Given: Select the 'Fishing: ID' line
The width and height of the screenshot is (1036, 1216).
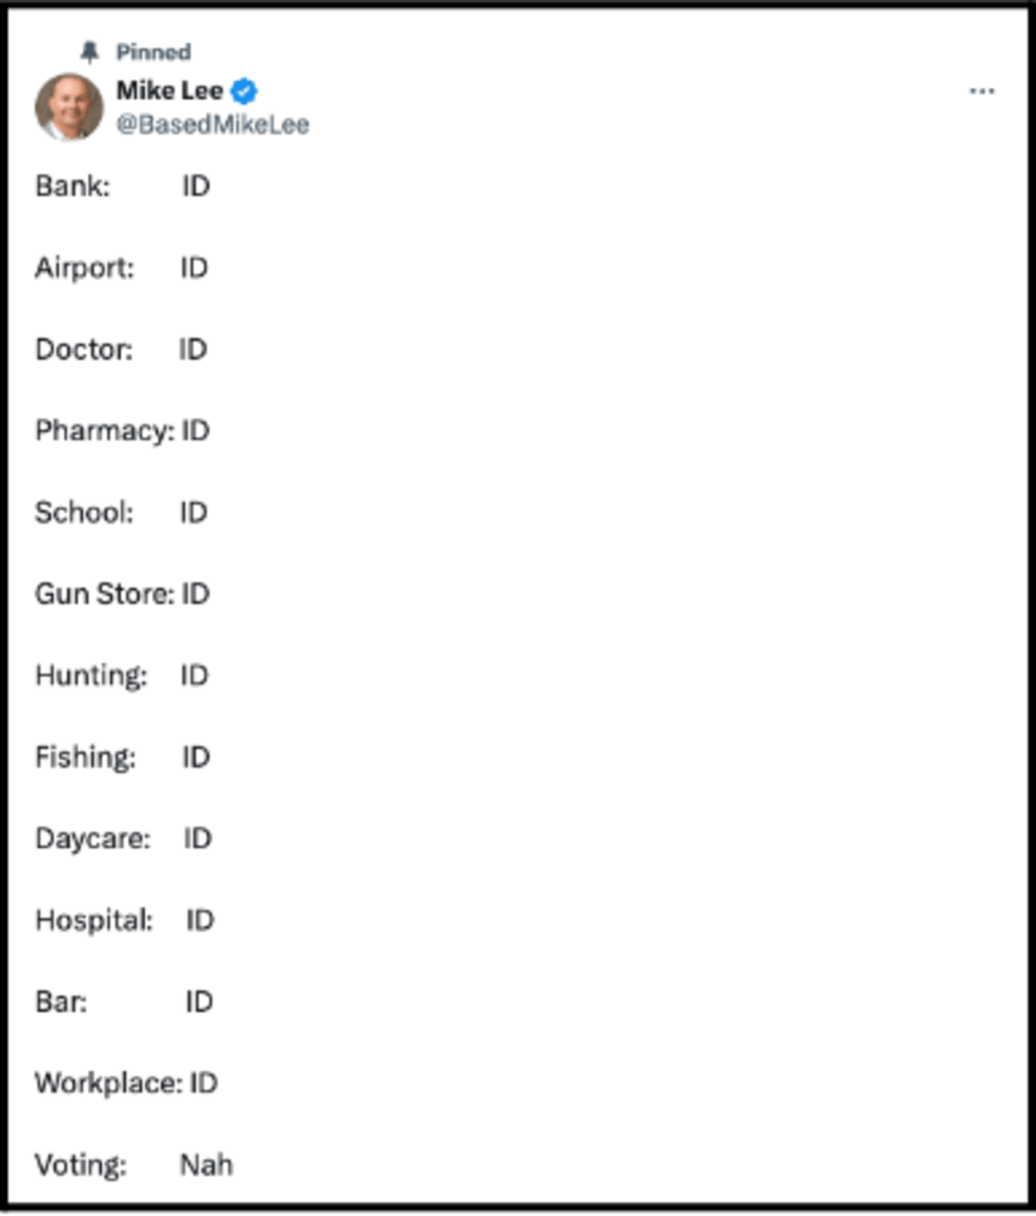Looking at the screenshot, I should click(x=122, y=757).
